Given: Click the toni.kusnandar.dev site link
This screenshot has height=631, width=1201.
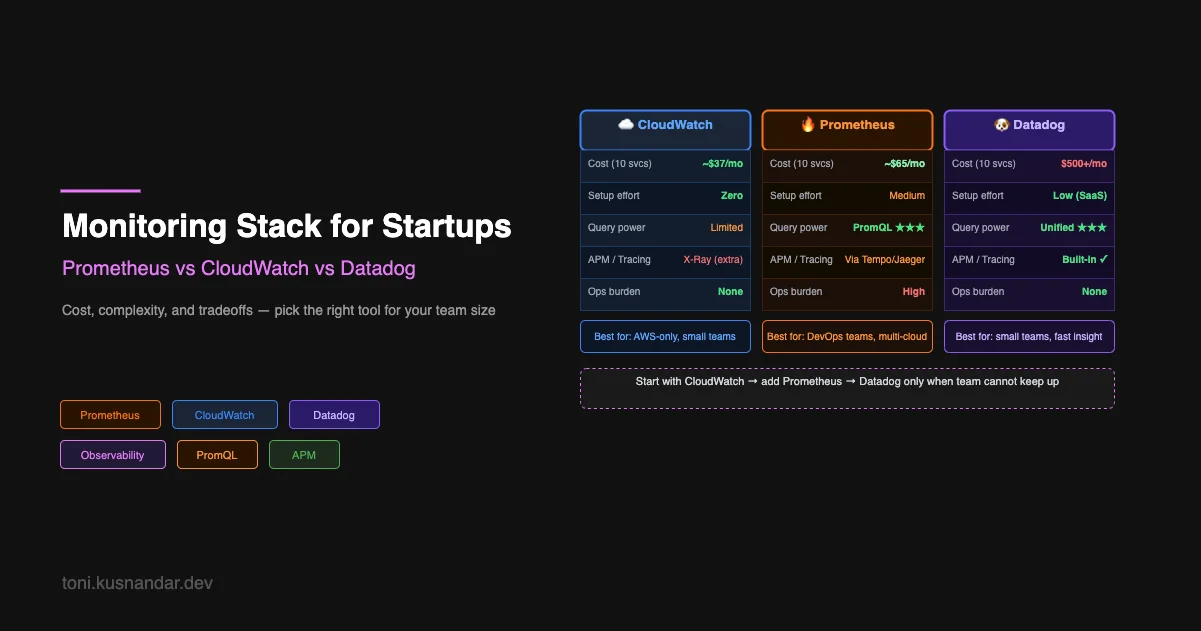Looking at the screenshot, I should (137, 583).
